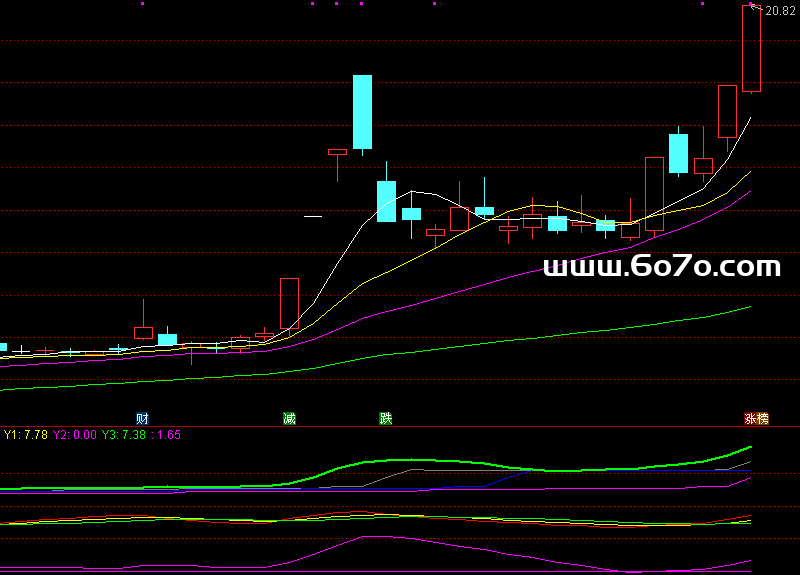
Task: Click the blue 财 event marker
Action: [x=142, y=418]
